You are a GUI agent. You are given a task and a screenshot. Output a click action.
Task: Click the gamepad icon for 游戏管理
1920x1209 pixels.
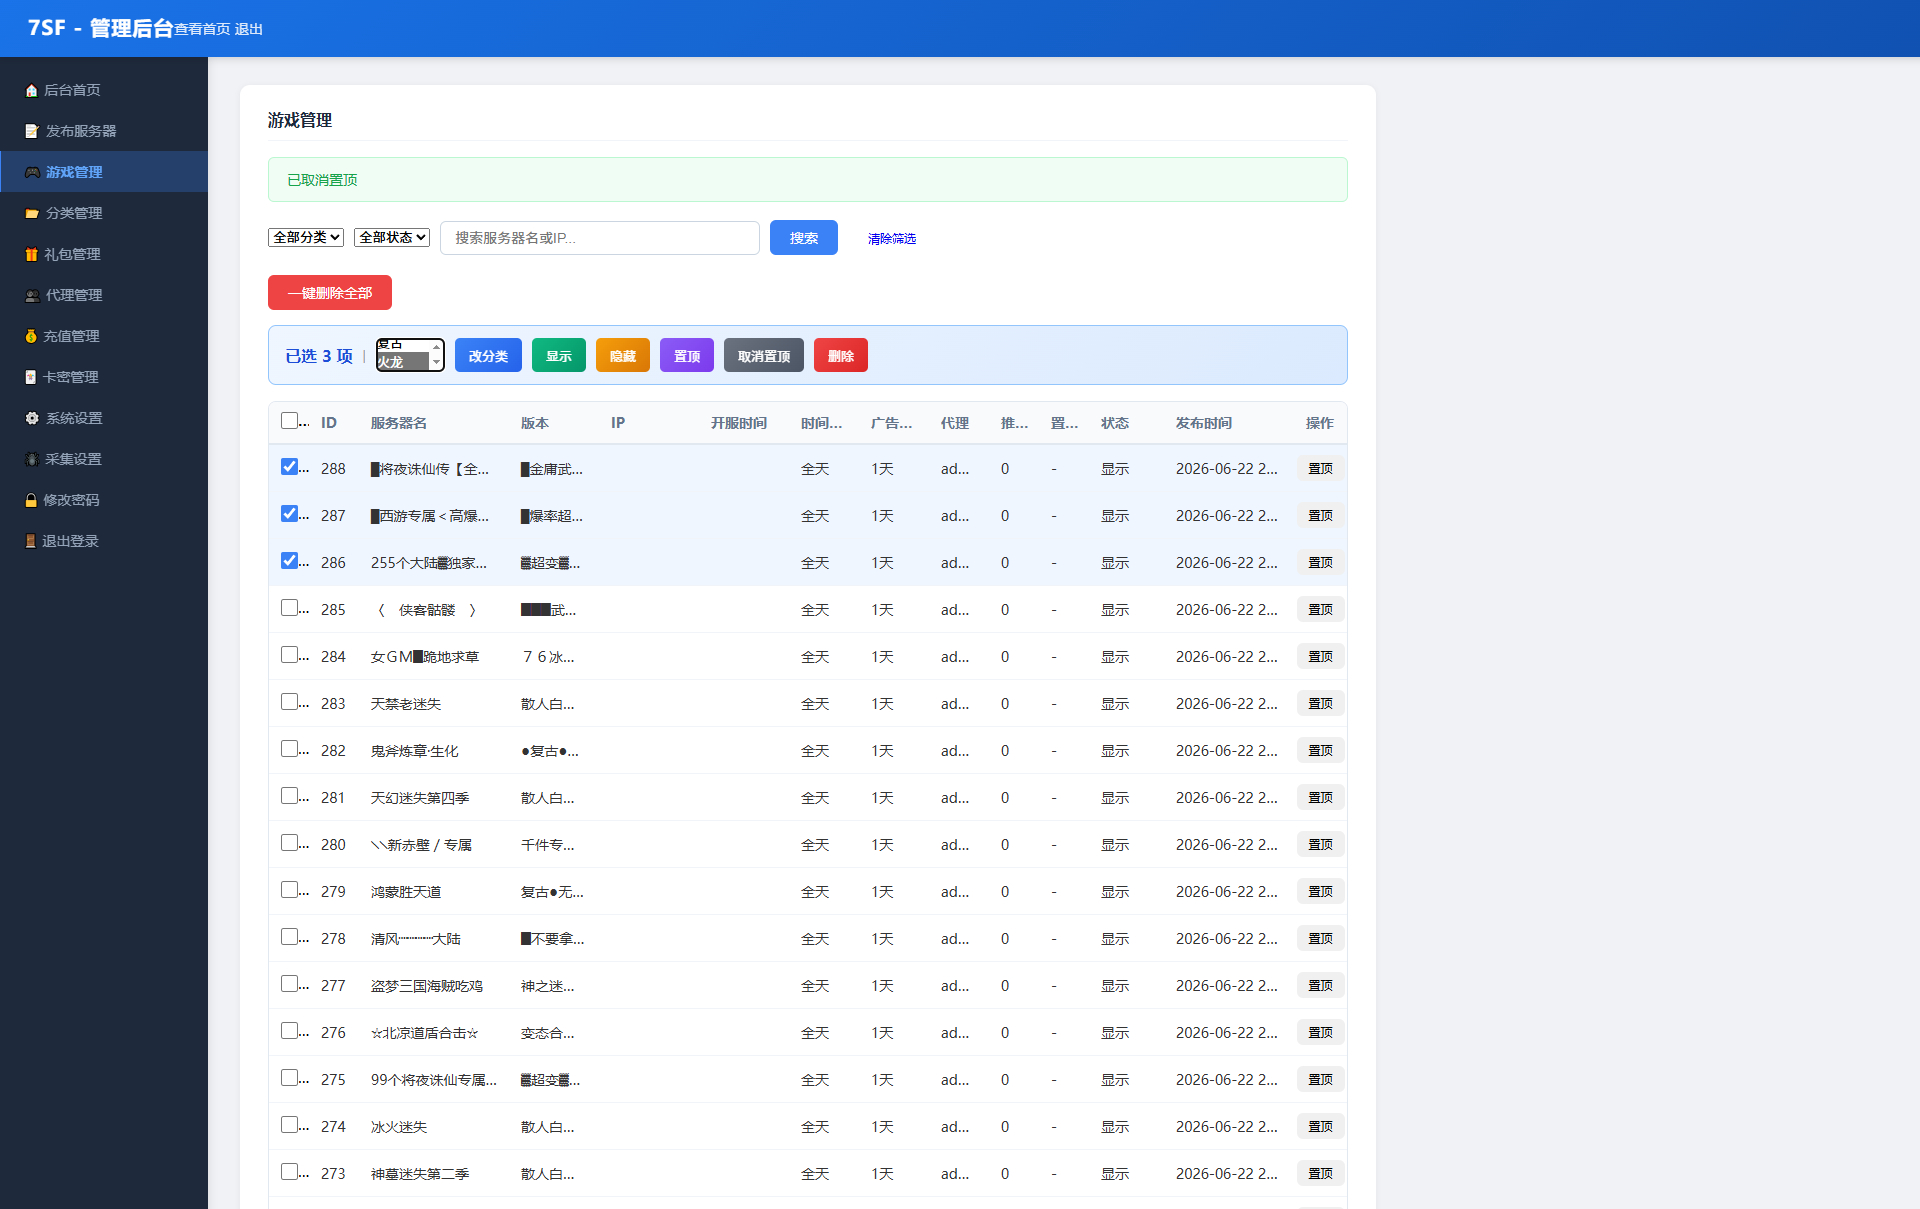[33, 172]
